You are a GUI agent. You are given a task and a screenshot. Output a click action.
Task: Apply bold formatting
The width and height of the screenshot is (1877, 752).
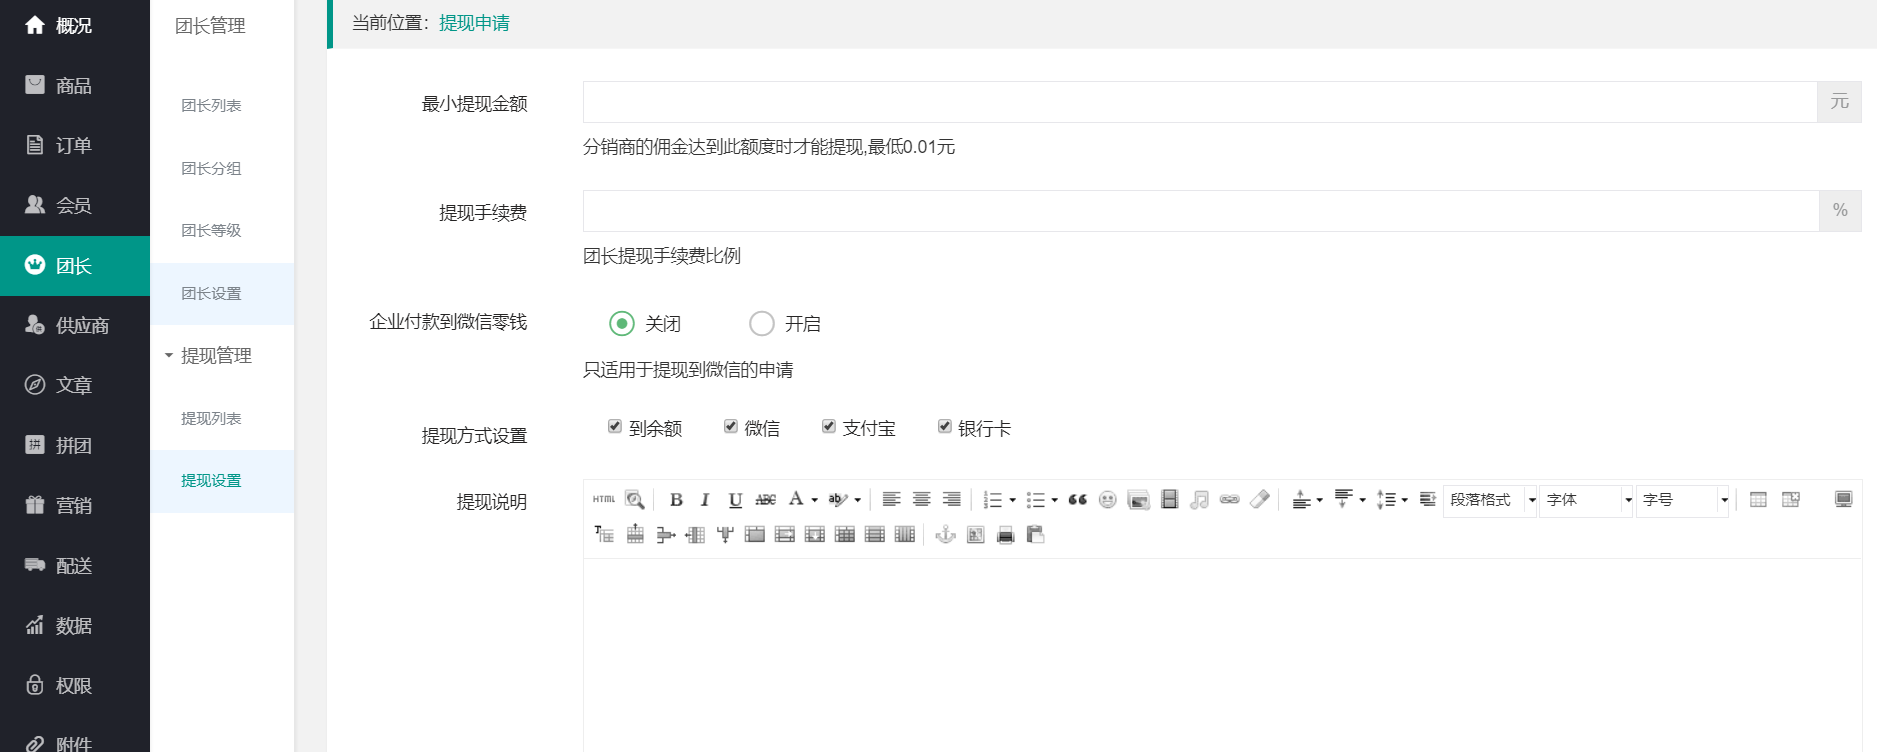(x=676, y=499)
